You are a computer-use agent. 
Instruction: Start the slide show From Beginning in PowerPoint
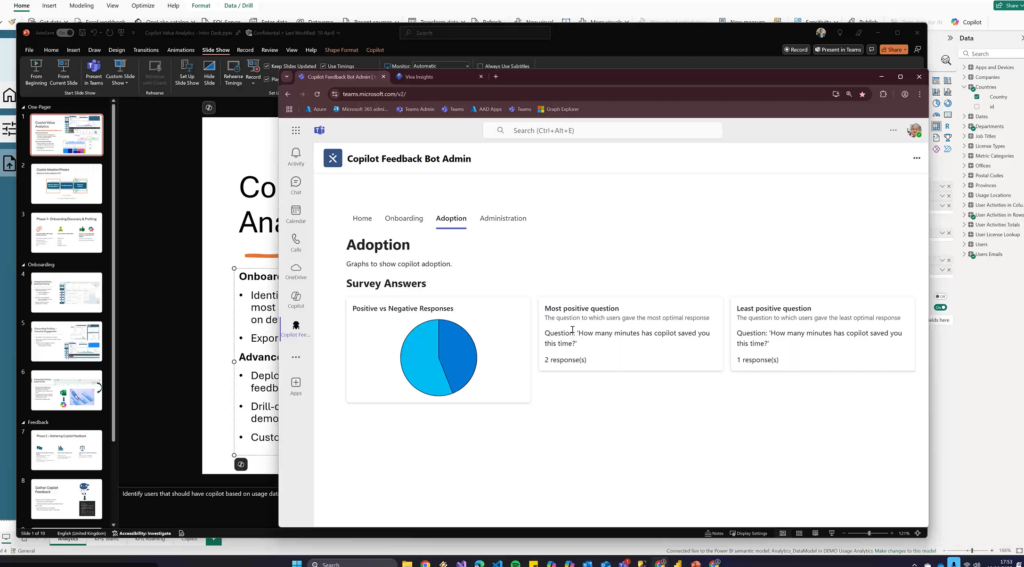[x=36, y=73]
